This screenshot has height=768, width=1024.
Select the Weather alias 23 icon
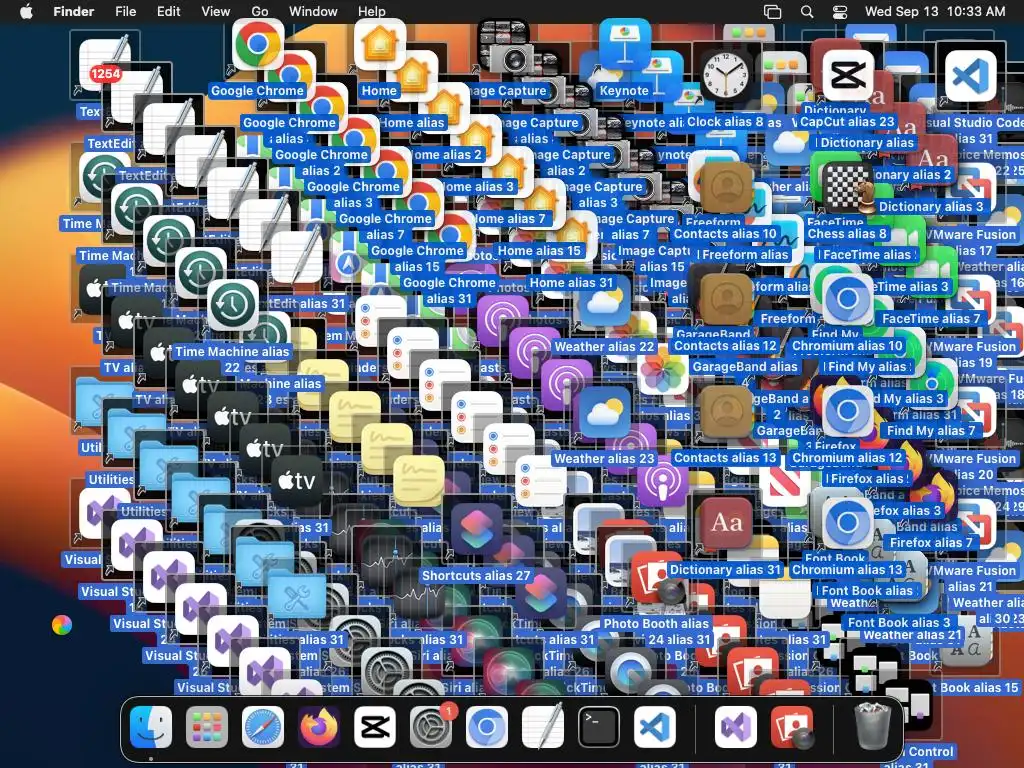point(604,413)
